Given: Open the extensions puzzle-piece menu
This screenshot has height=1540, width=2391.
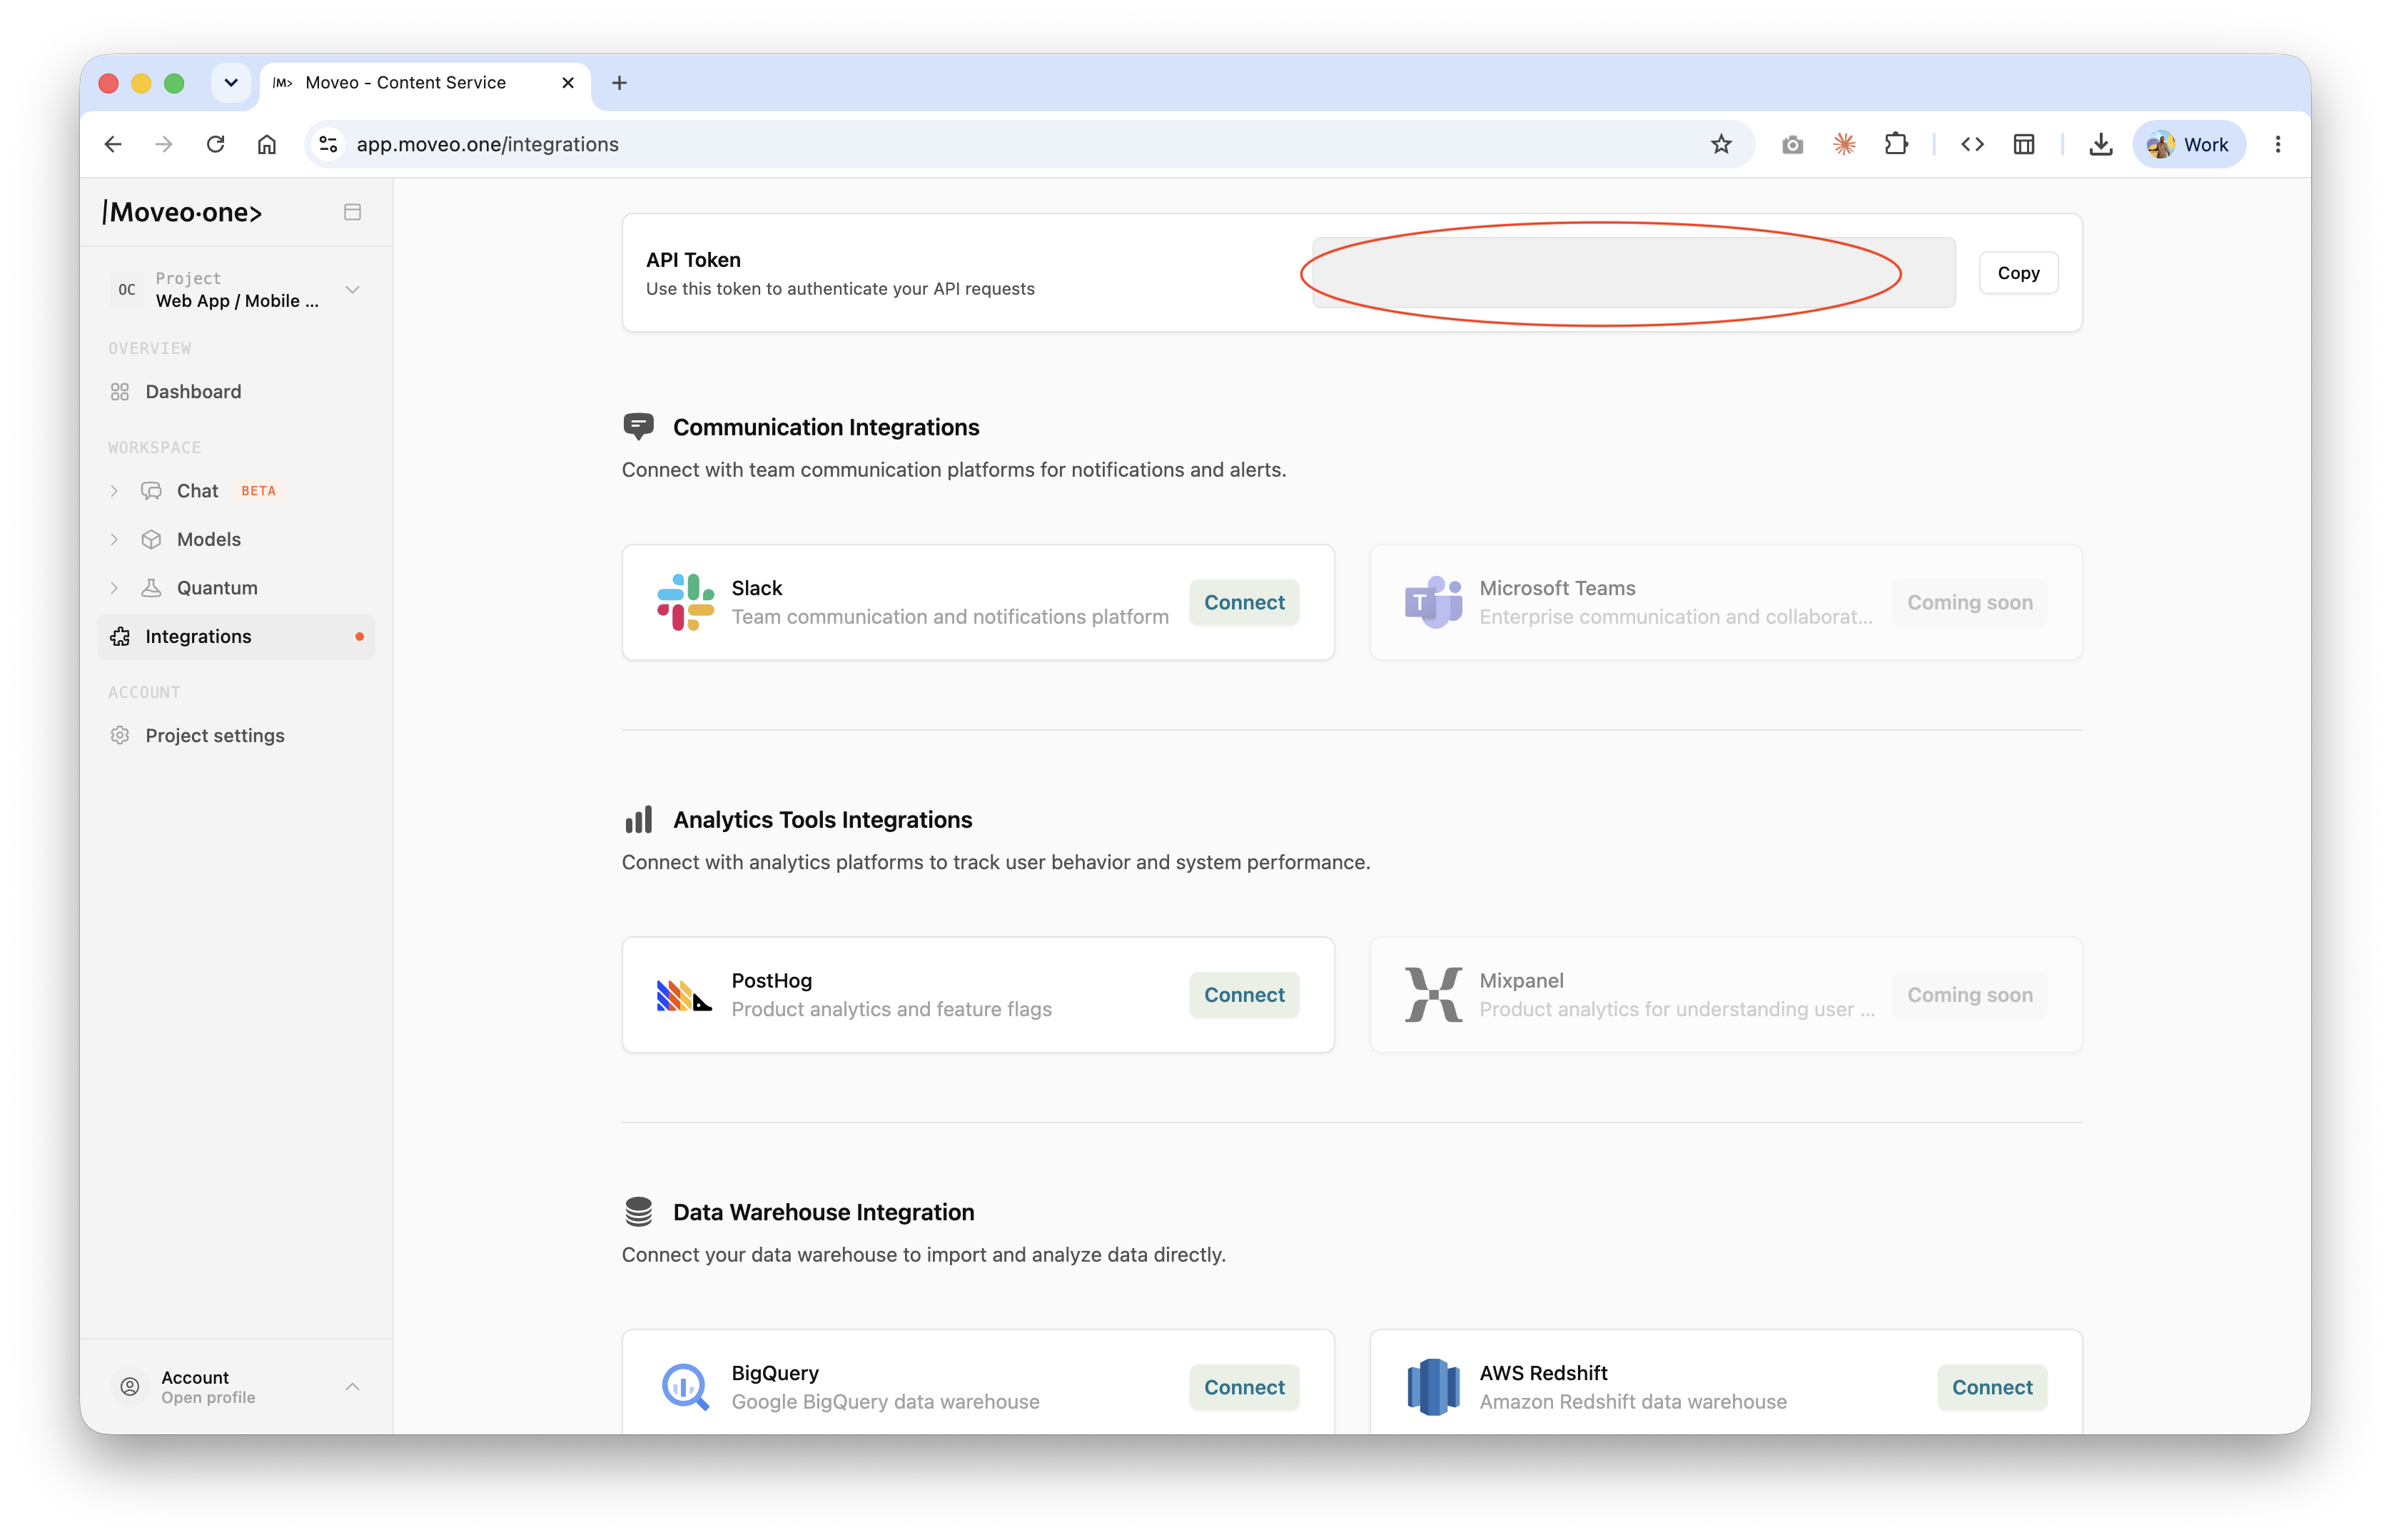Looking at the screenshot, I should pyautogui.click(x=1896, y=144).
